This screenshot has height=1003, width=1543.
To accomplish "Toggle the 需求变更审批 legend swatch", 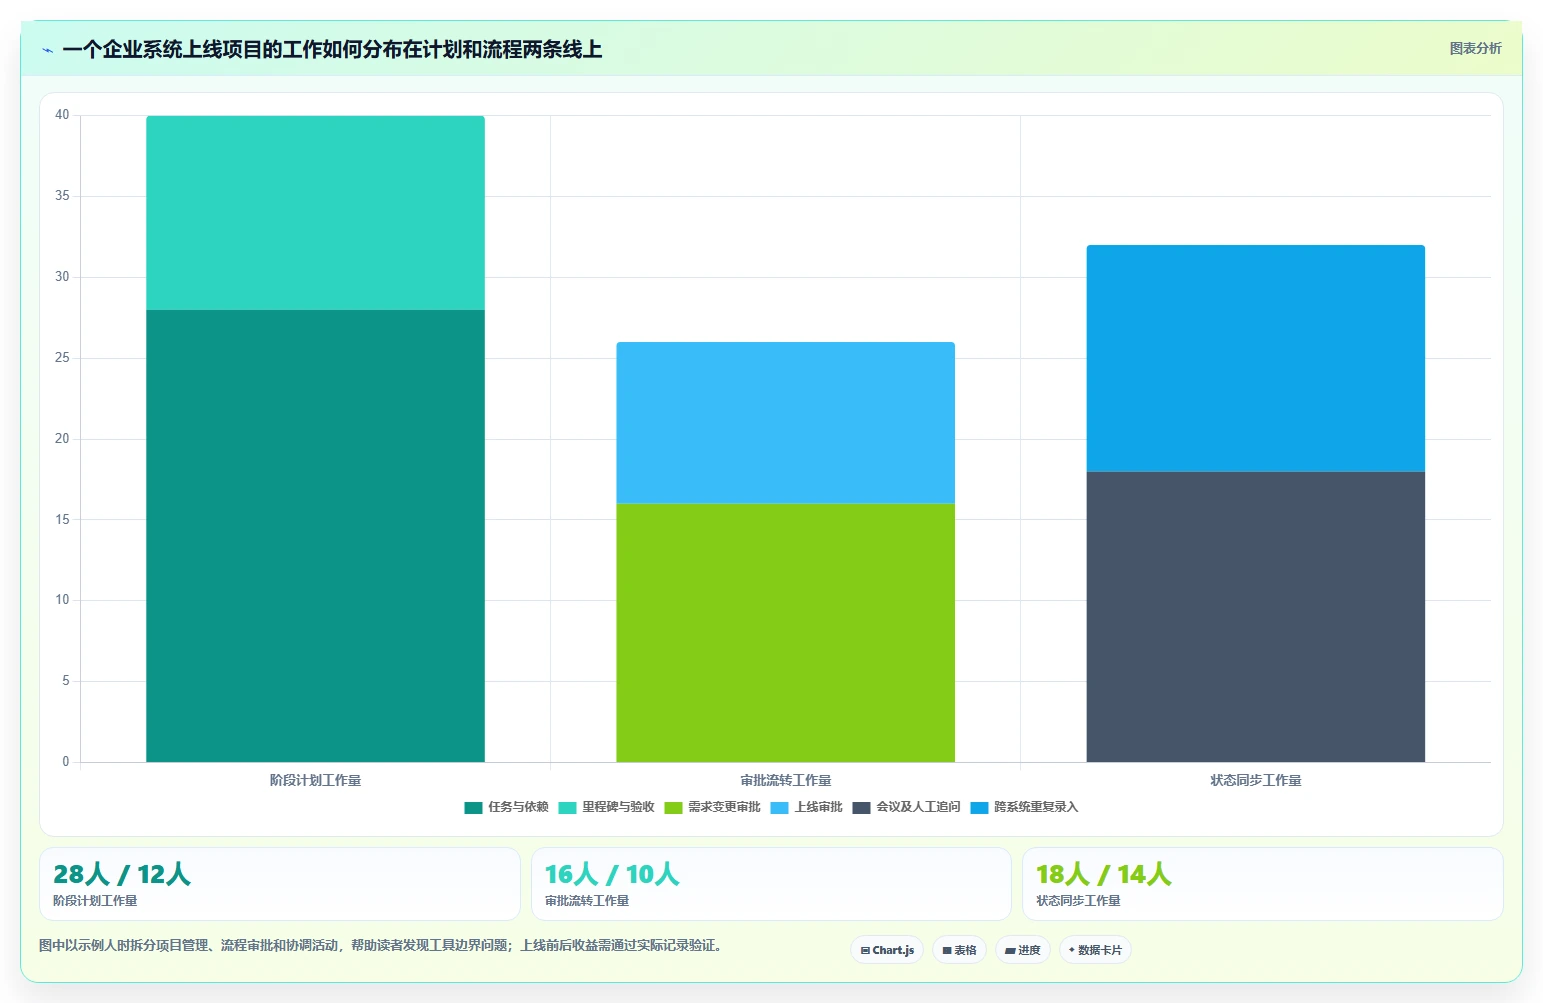I will (x=673, y=808).
